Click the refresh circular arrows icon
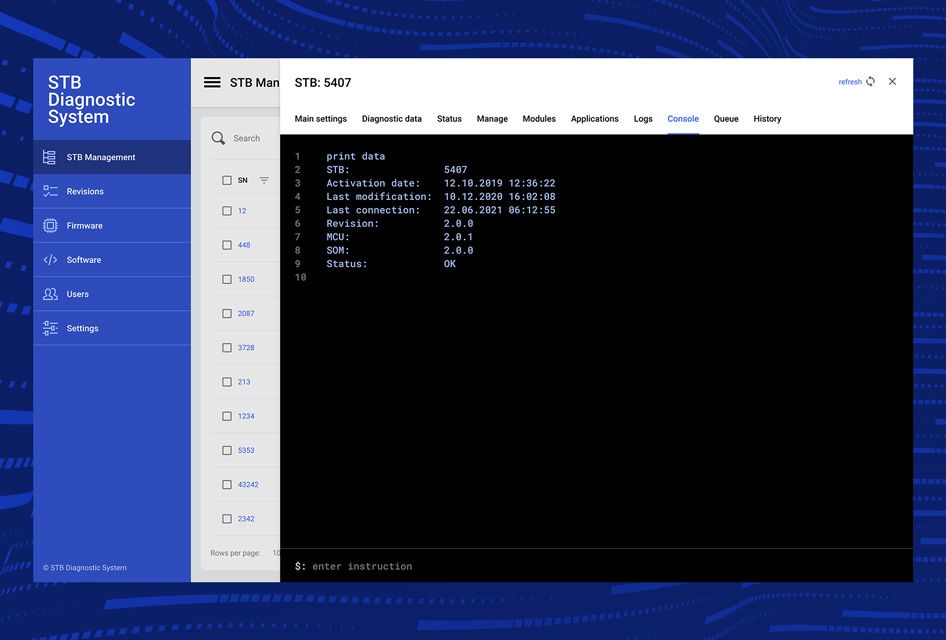The width and height of the screenshot is (946, 640). [871, 82]
